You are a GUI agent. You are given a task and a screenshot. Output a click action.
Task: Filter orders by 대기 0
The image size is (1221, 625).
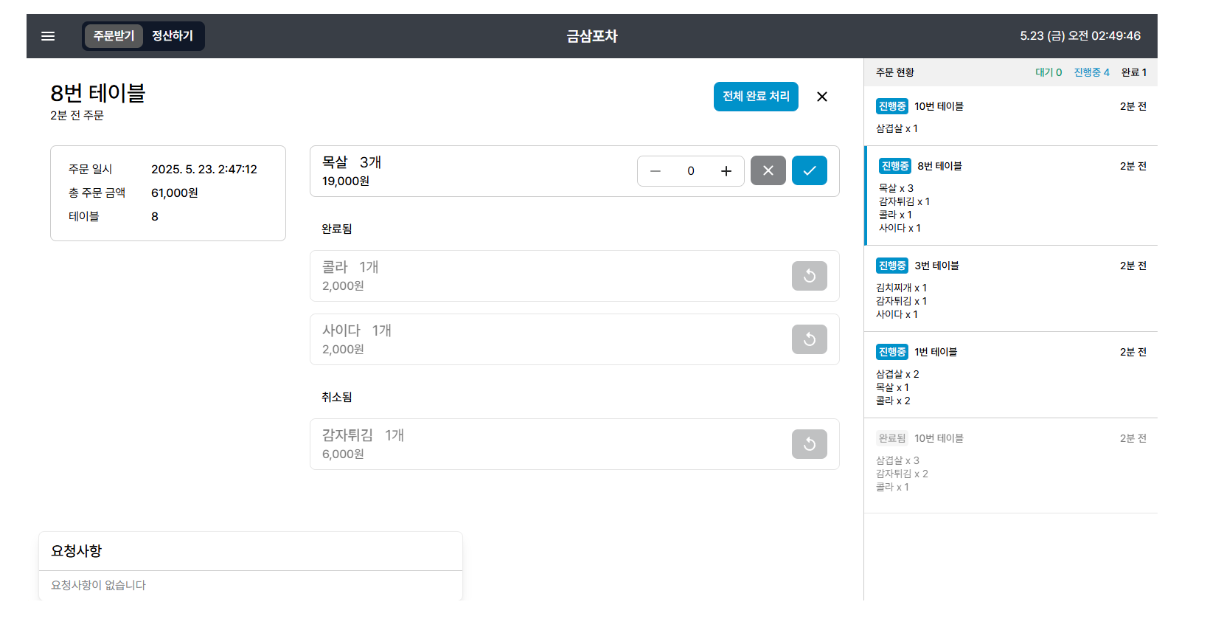pyautogui.click(x=1048, y=73)
